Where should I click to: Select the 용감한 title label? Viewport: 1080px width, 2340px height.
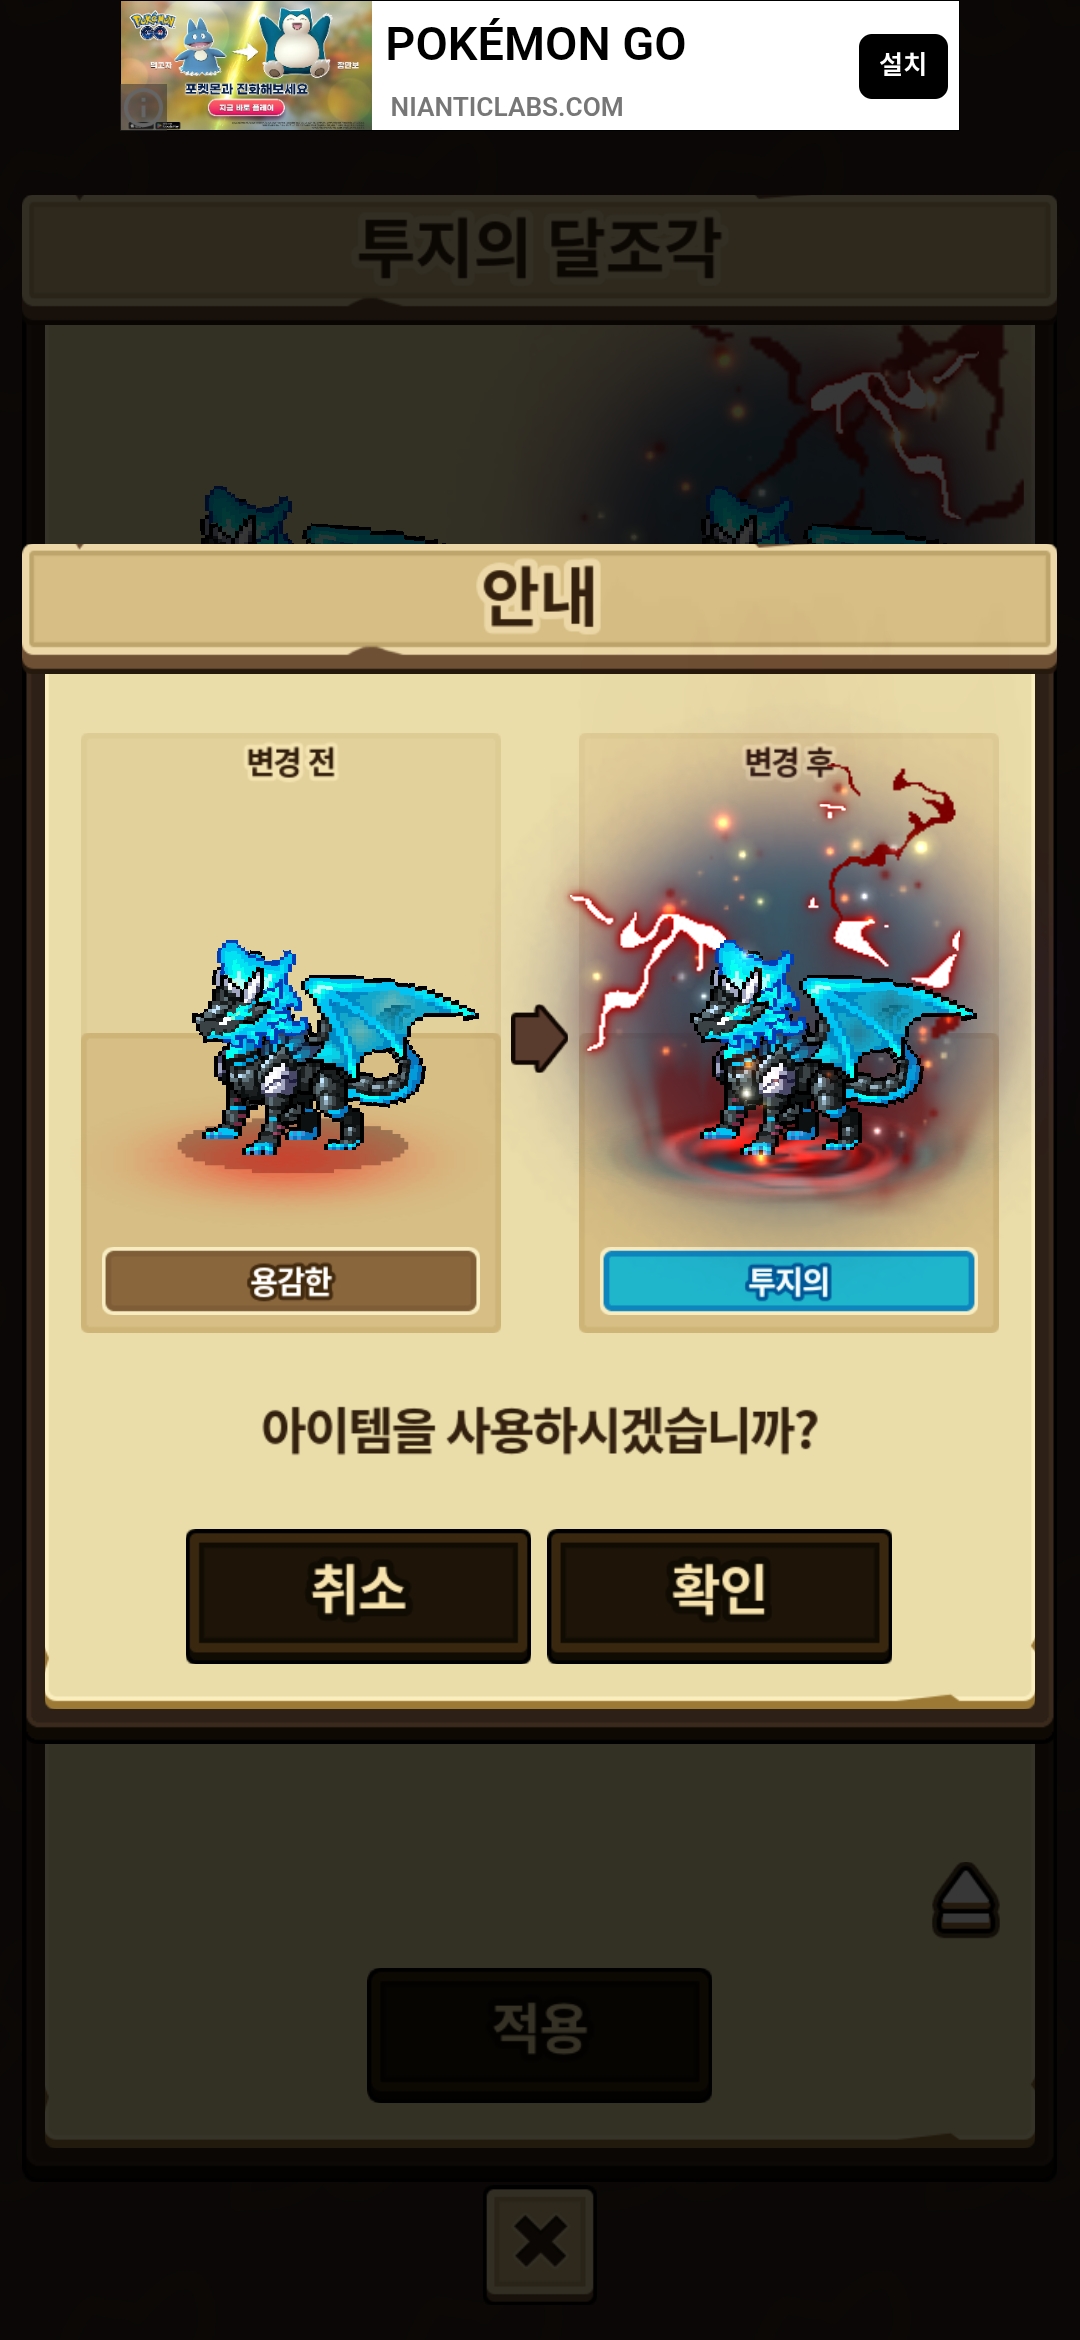[291, 1281]
